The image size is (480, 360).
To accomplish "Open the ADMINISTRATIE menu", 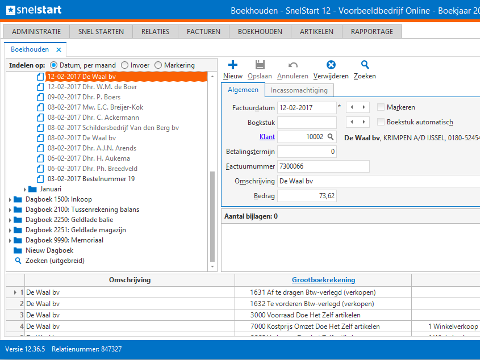I will click(x=36, y=32).
